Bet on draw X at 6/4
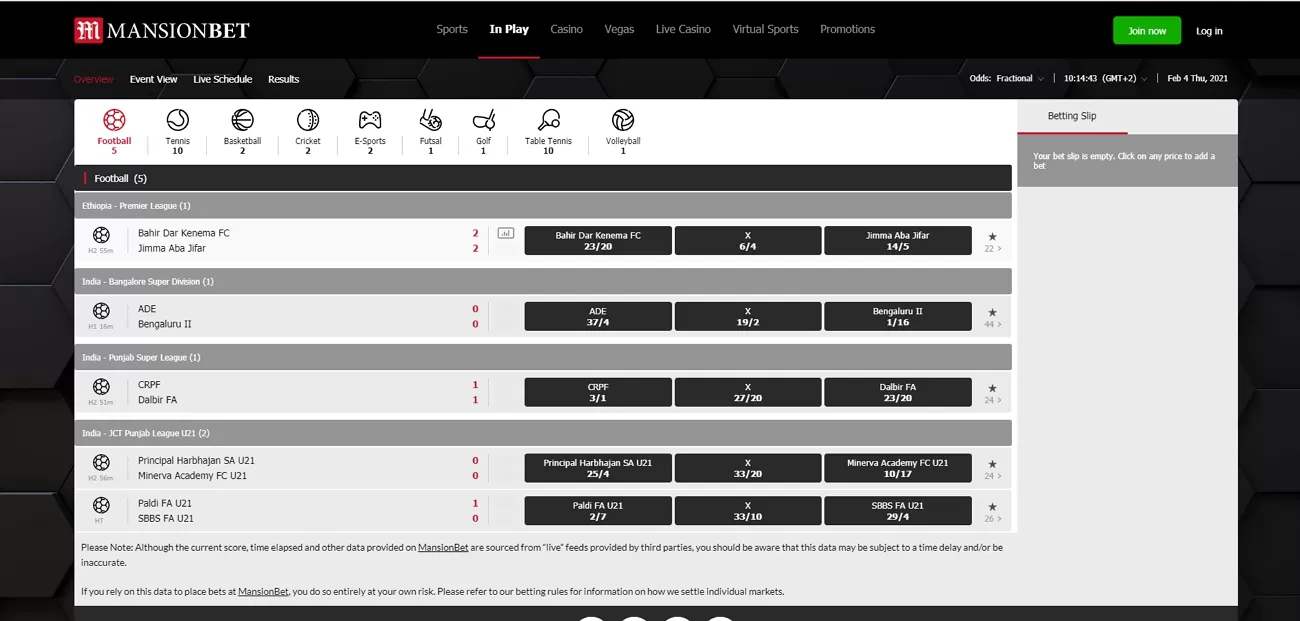1300x621 pixels. 748,240
